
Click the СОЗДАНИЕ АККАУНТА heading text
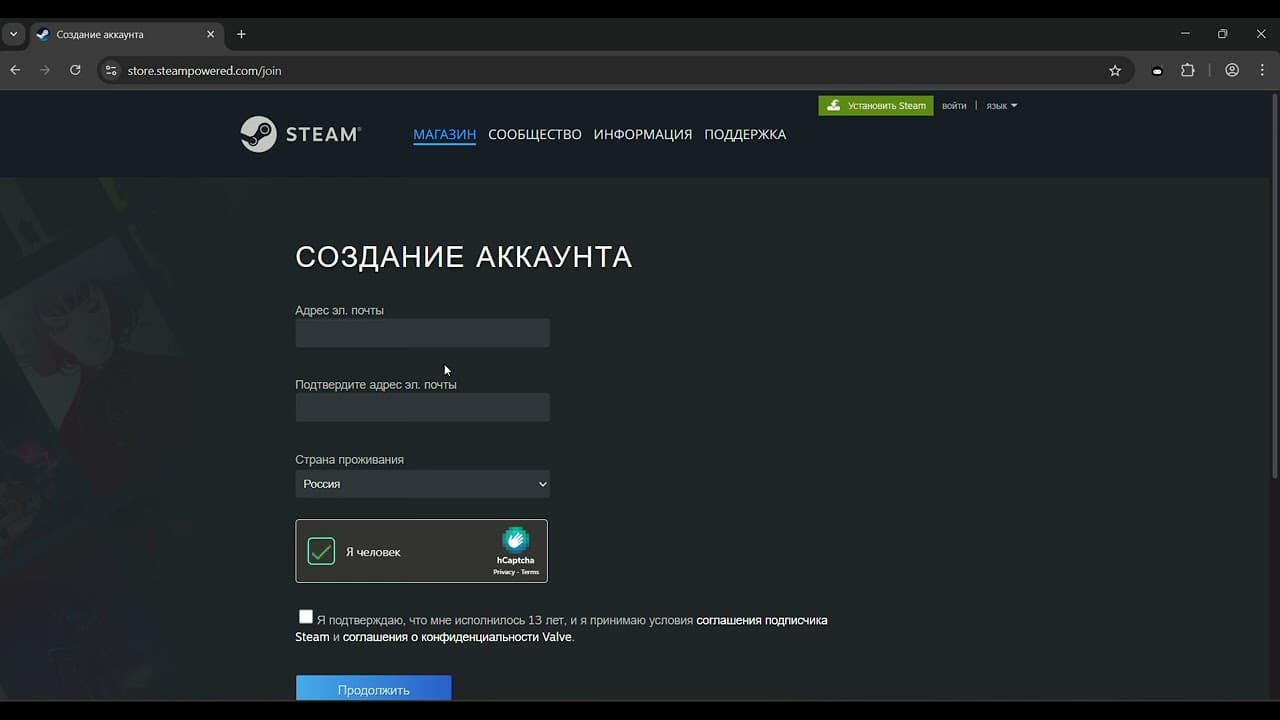464,257
